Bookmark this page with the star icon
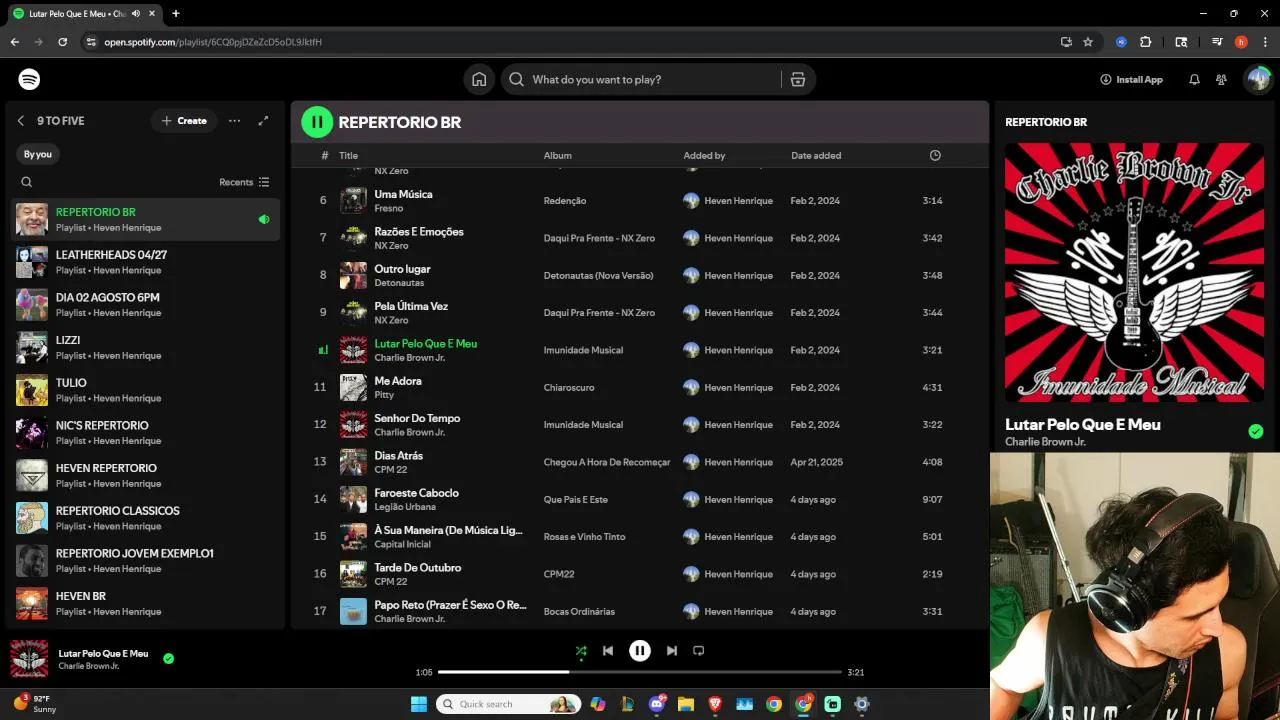Image resolution: width=1280 pixels, height=720 pixels. [1088, 42]
